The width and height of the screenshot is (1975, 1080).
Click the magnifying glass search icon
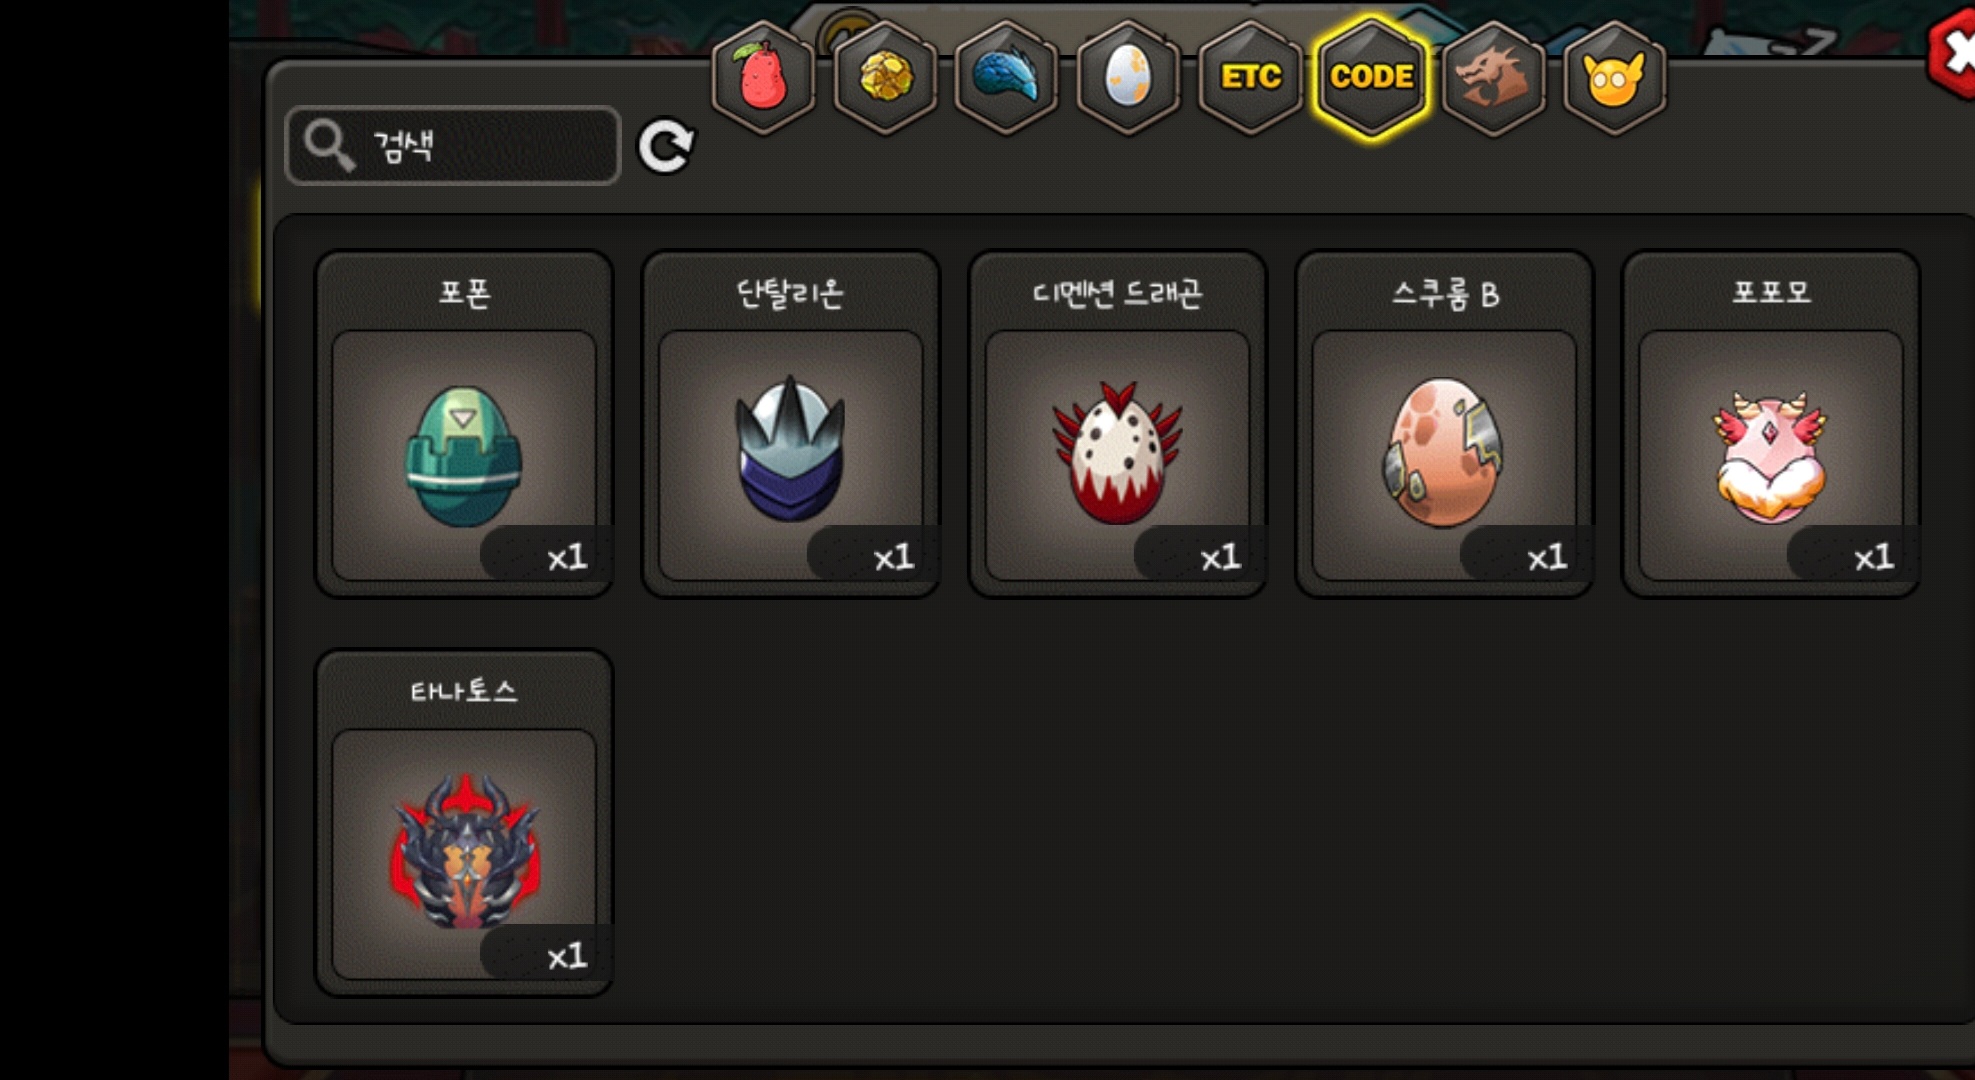(329, 146)
